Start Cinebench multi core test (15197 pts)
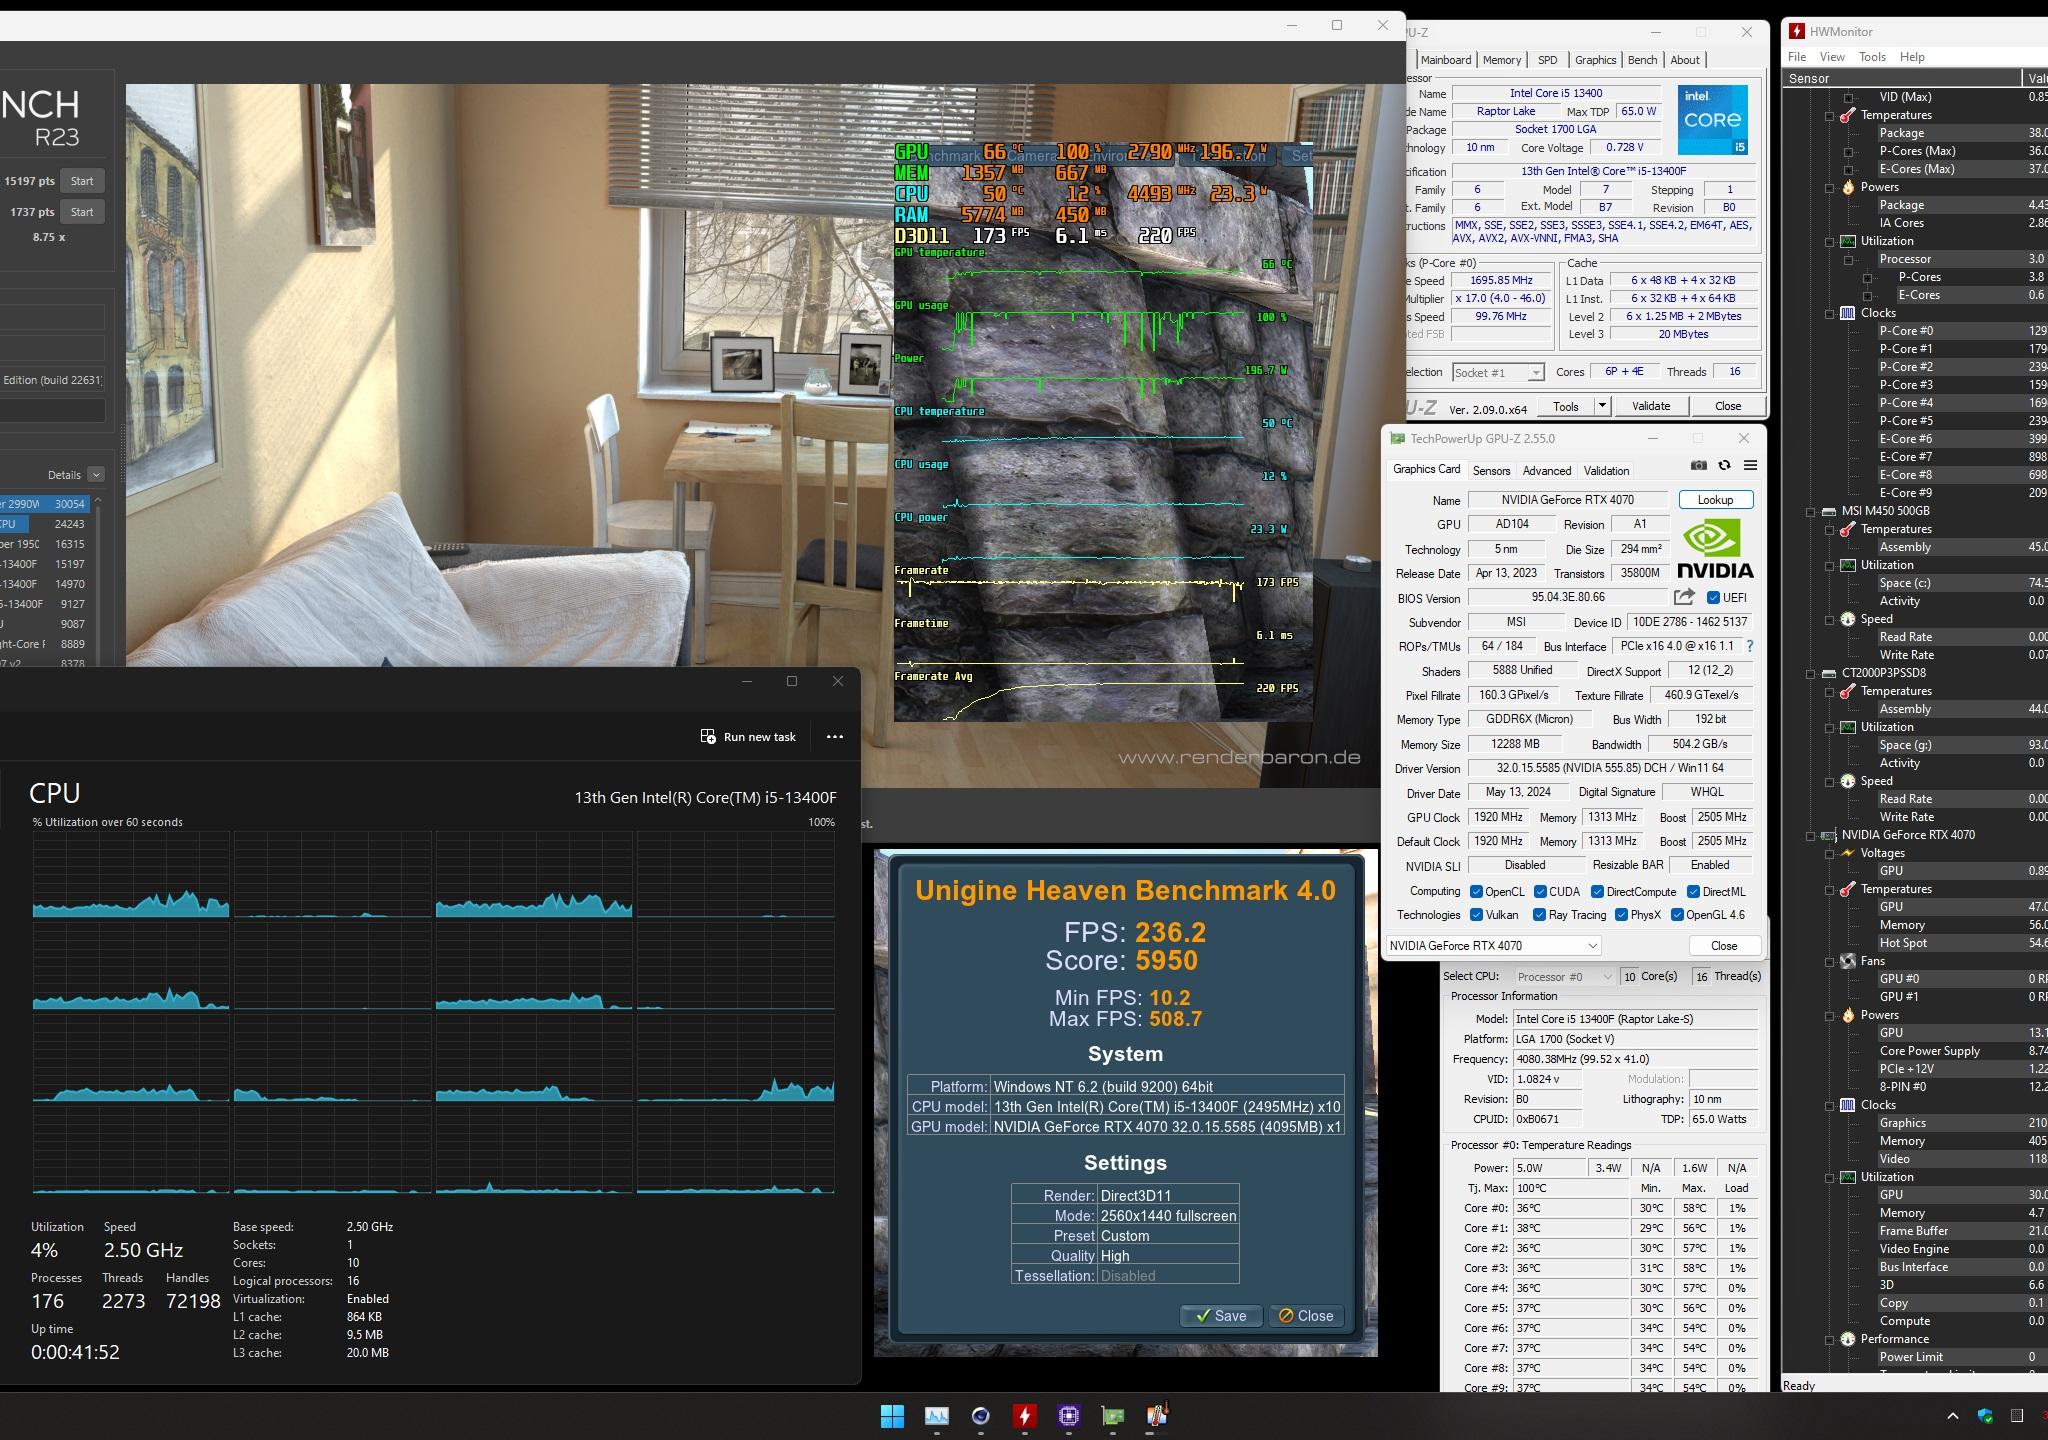This screenshot has width=2048, height=1440. [x=82, y=181]
